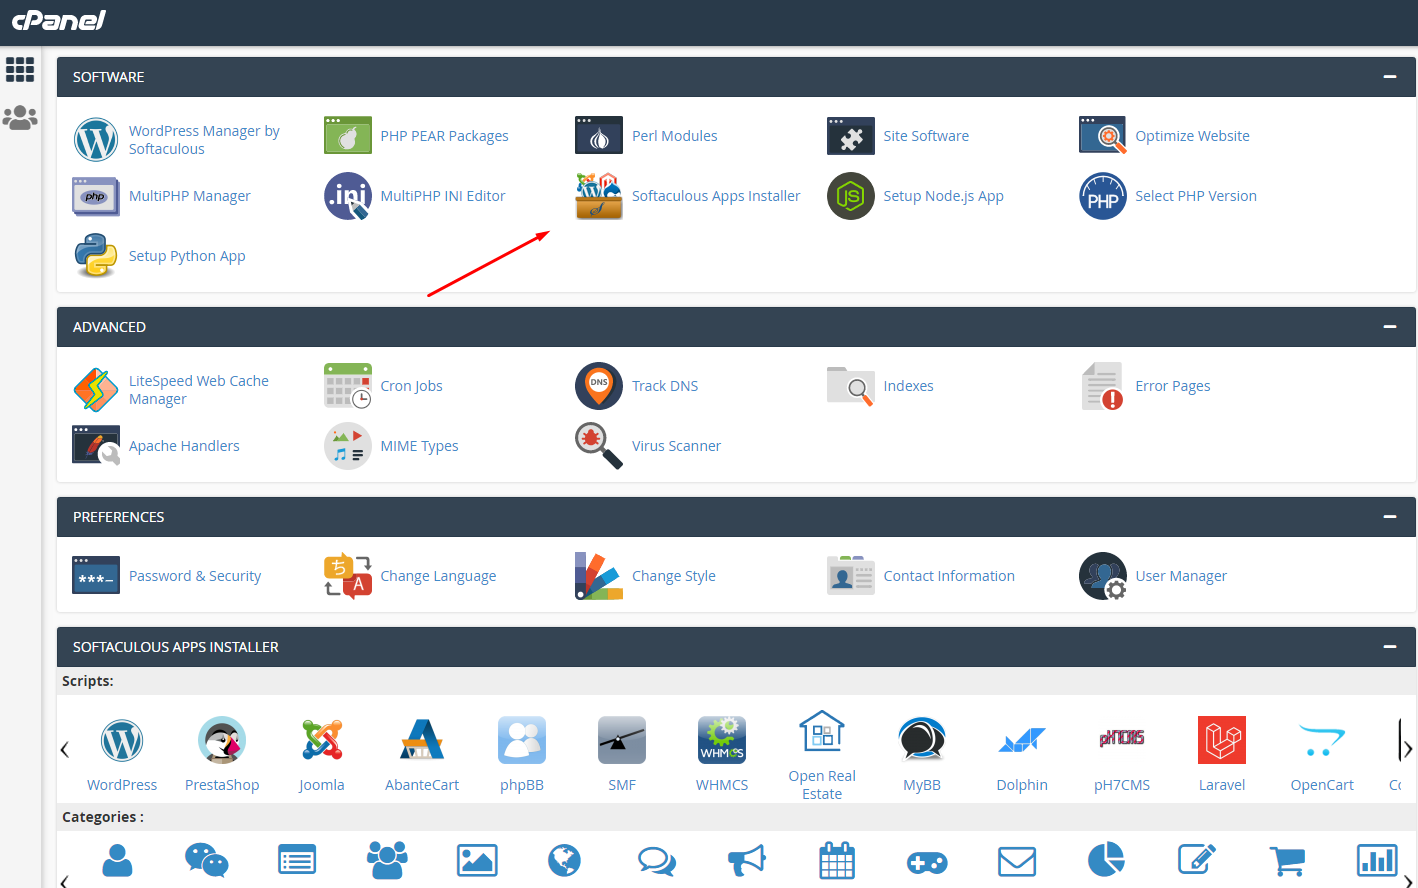1418x888 pixels.
Task: Click the Change Style color swatch icon
Action: pos(599,576)
